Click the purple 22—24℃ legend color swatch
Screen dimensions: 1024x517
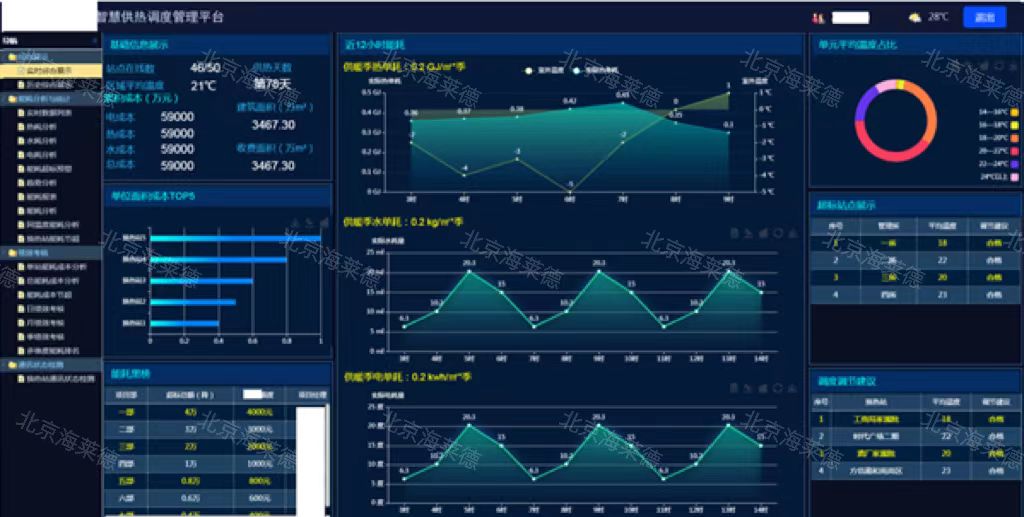point(1014,164)
